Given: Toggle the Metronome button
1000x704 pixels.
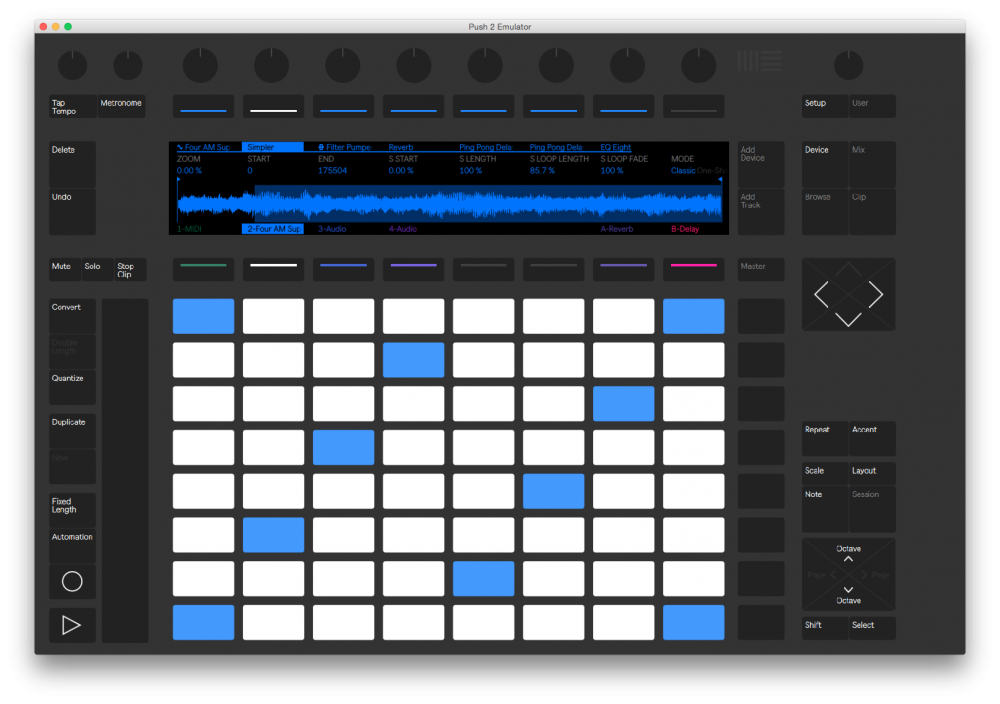Looking at the screenshot, I should (x=121, y=106).
